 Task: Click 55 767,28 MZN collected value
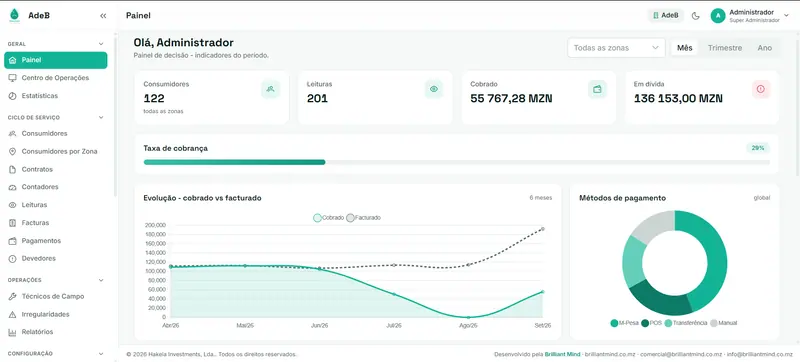511,99
